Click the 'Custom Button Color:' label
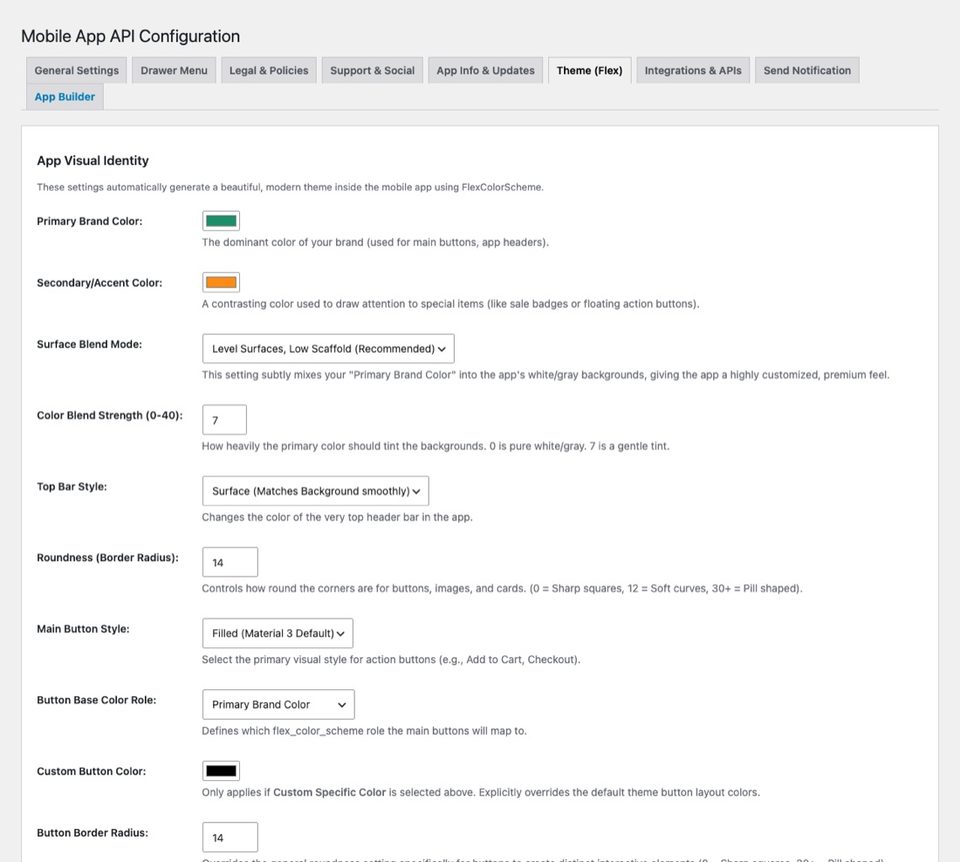The height and width of the screenshot is (862, 960). [x=91, y=771]
